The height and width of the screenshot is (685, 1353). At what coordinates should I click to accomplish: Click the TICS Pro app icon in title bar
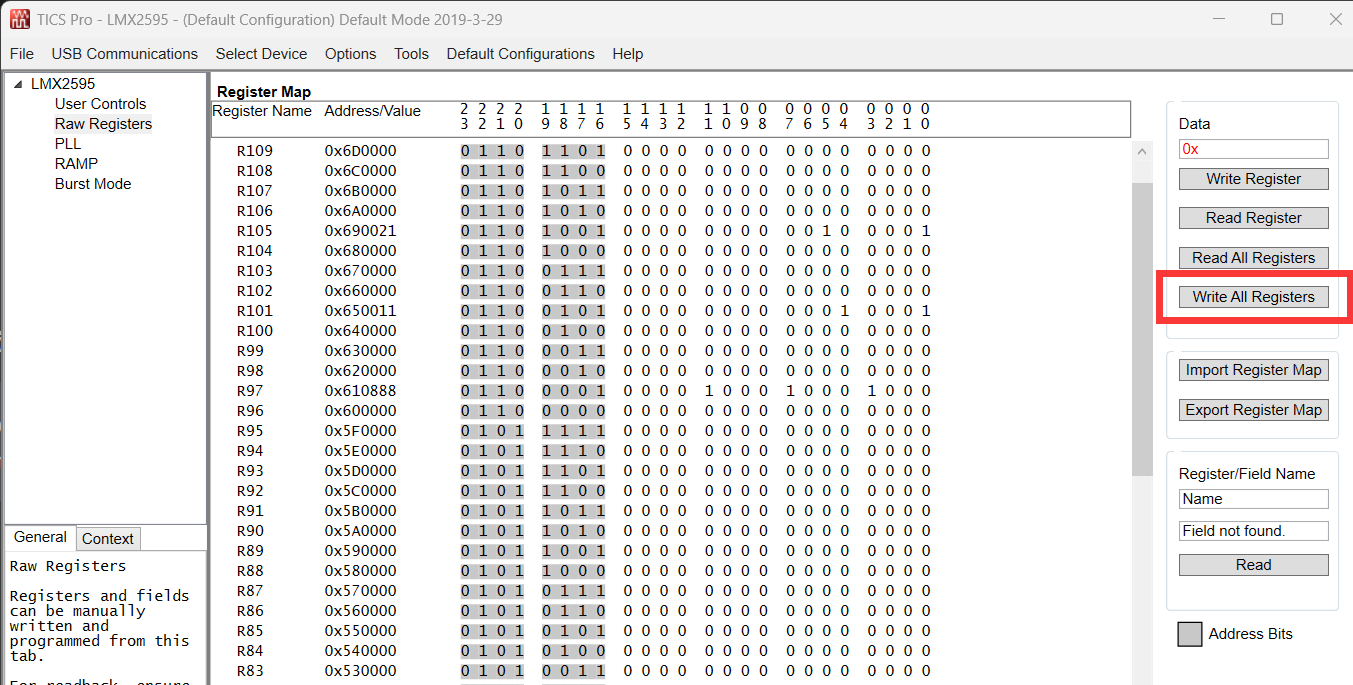[20, 19]
